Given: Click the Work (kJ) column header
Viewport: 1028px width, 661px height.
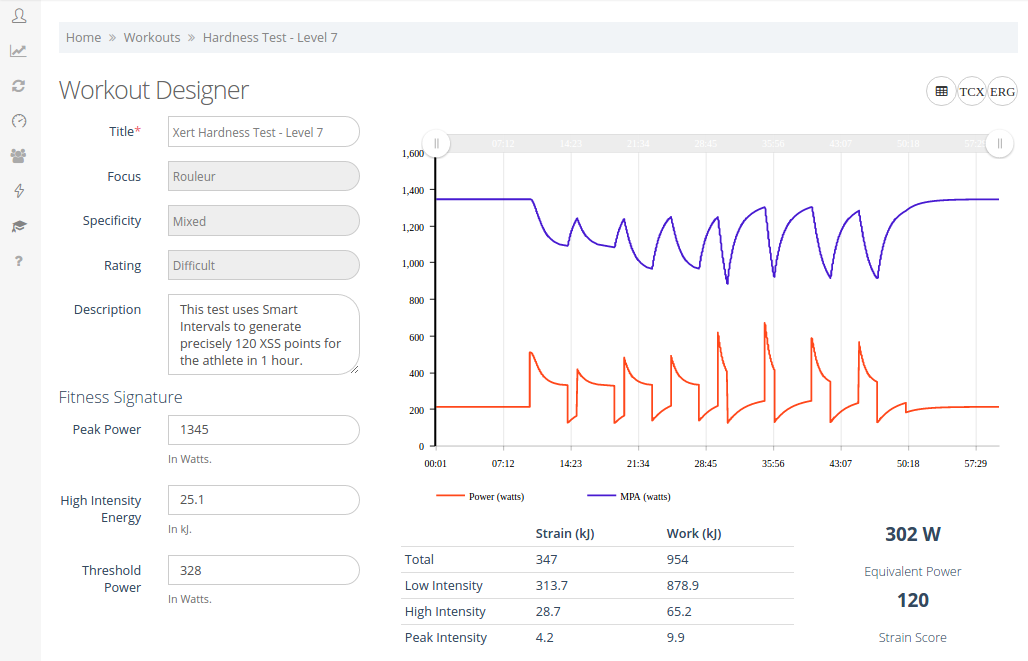Looking at the screenshot, I should 694,534.
